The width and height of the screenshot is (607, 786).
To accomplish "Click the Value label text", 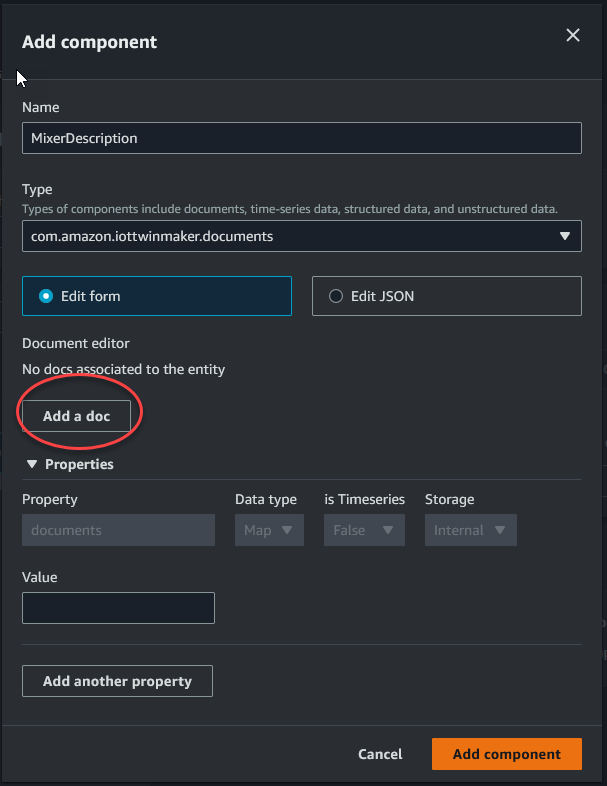I will click(40, 577).
